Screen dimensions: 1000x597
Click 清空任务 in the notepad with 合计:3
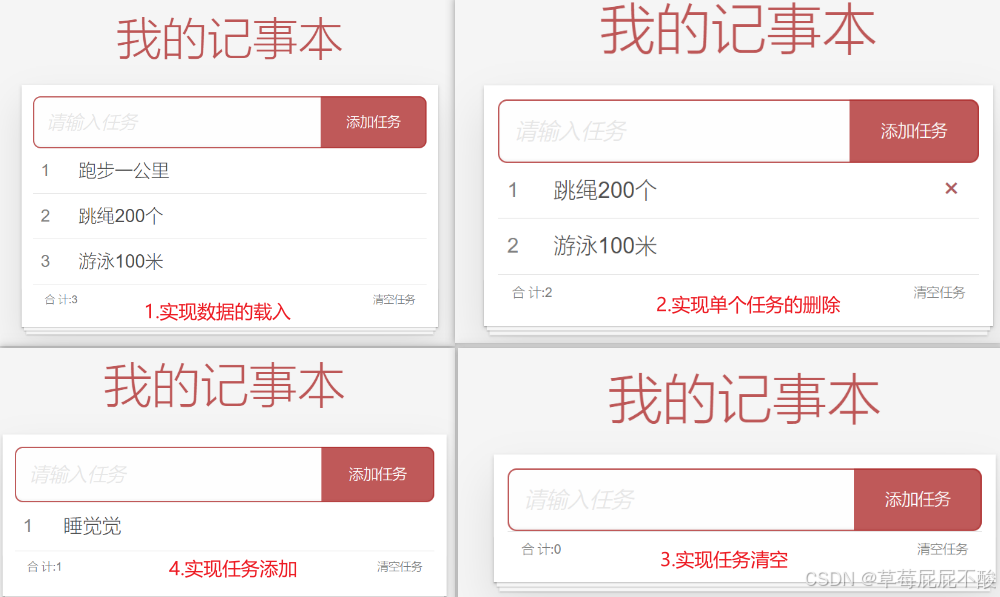394,299
